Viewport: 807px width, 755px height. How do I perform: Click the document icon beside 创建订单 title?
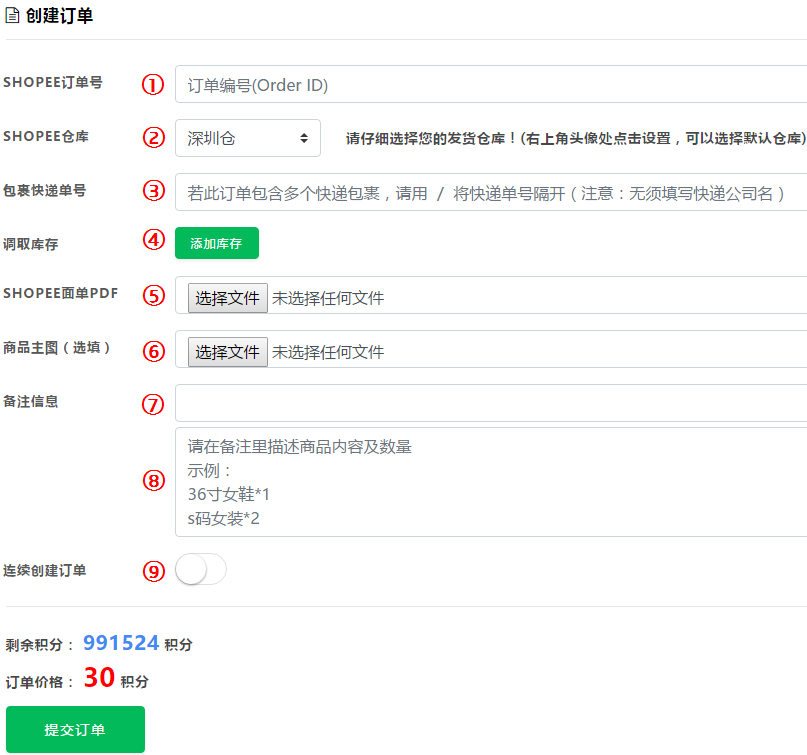12,15
